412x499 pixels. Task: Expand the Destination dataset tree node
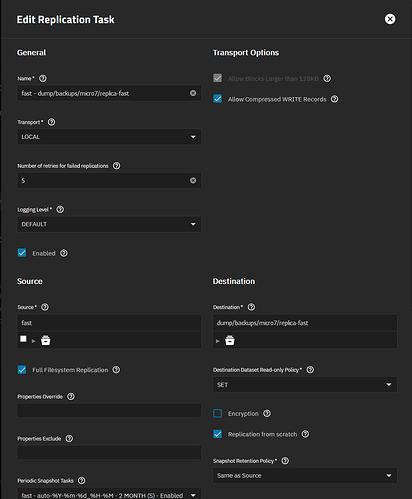[x=217, y=341]
